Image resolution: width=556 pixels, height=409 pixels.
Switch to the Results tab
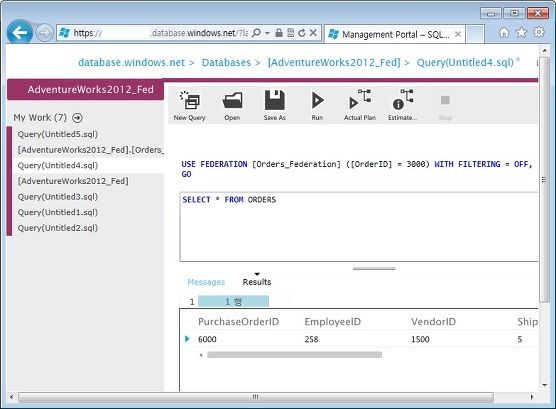pyautogui.click(x=257, y=282)
